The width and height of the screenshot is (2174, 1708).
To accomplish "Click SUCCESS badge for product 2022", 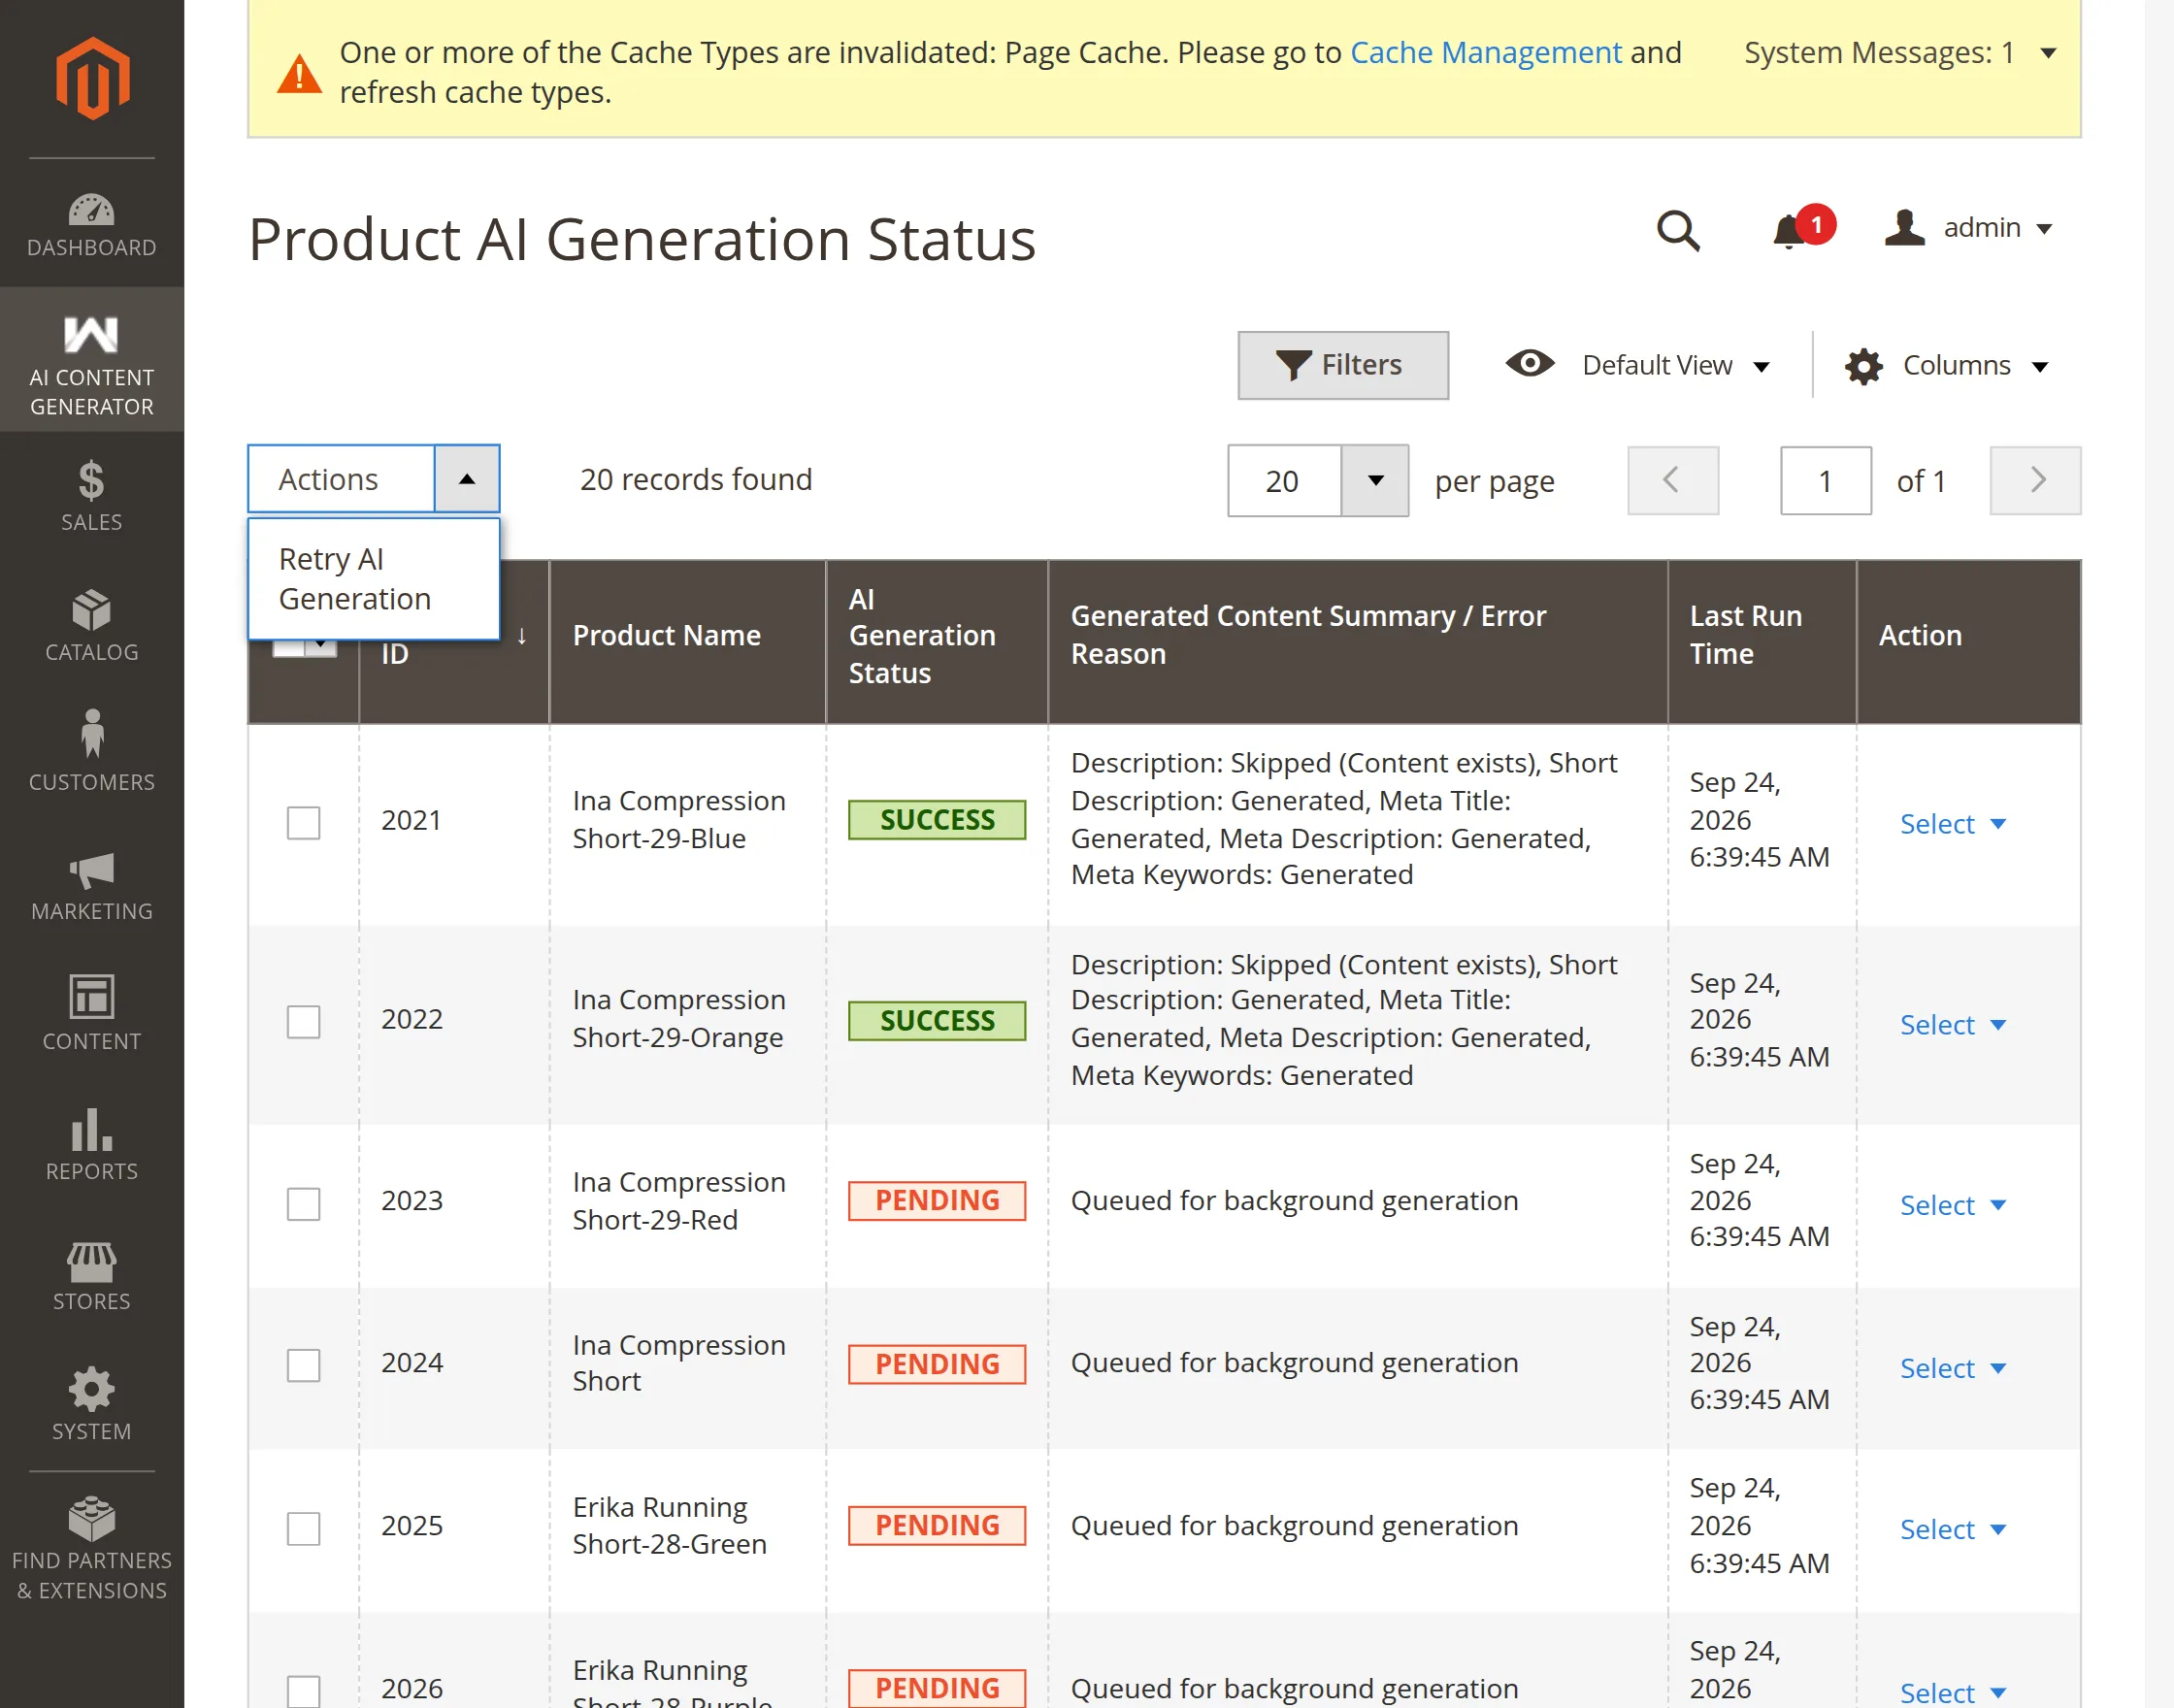I will click(937, 1021).
